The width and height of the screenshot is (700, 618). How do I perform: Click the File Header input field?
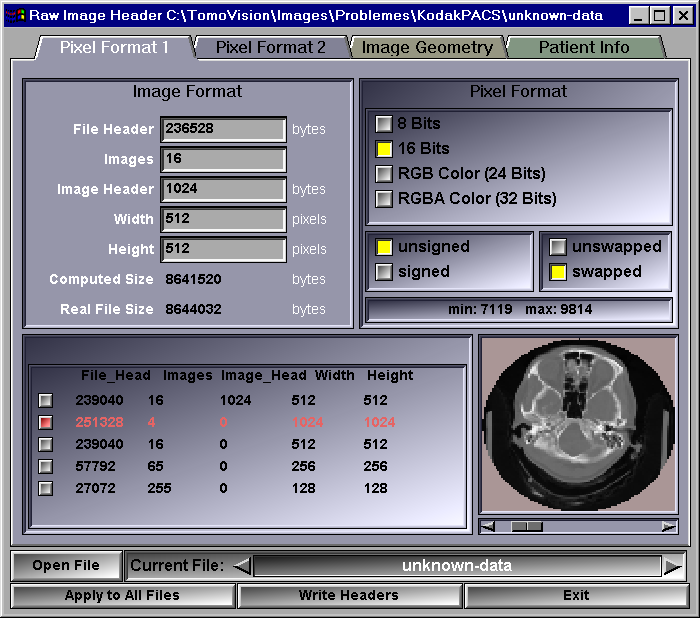(223, 129)
